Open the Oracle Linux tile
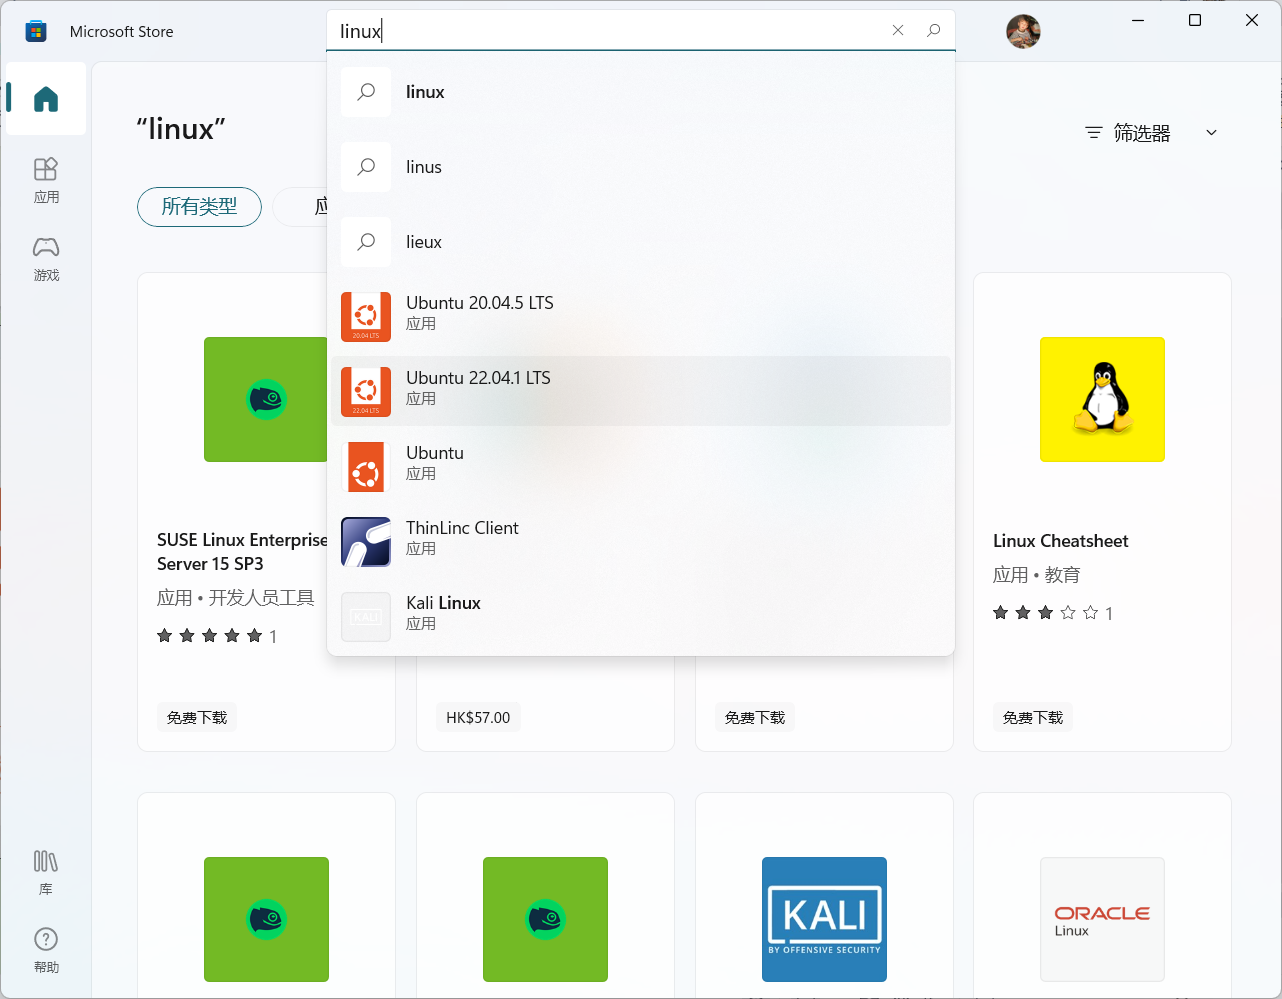 1102,919
